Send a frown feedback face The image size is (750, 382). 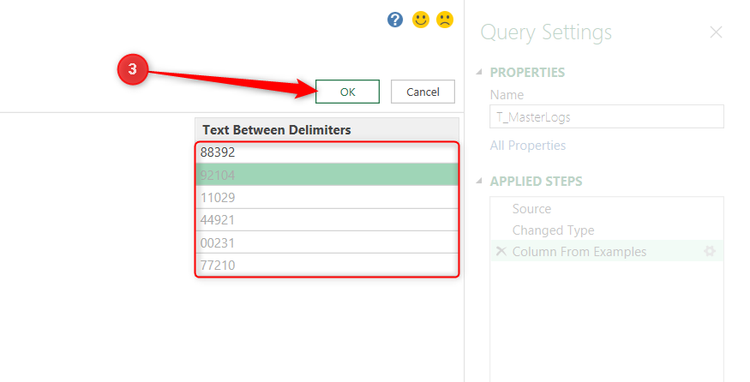[445, 20]
